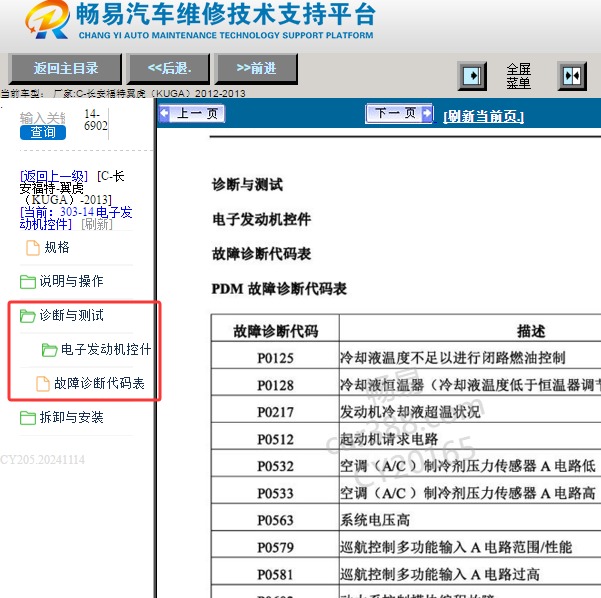Viewport: 601px width, 598px height.
Task: Click the 返回主目录 button
Action: pos(65,69)
